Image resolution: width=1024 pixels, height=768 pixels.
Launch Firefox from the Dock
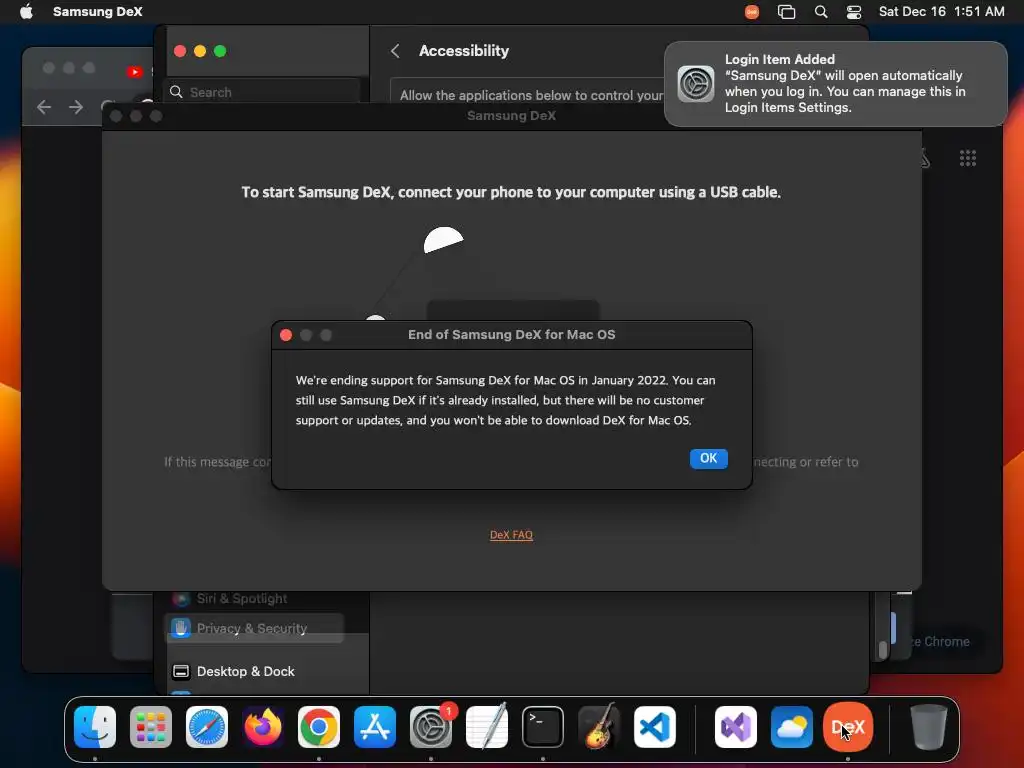click(x=263, y=727)
